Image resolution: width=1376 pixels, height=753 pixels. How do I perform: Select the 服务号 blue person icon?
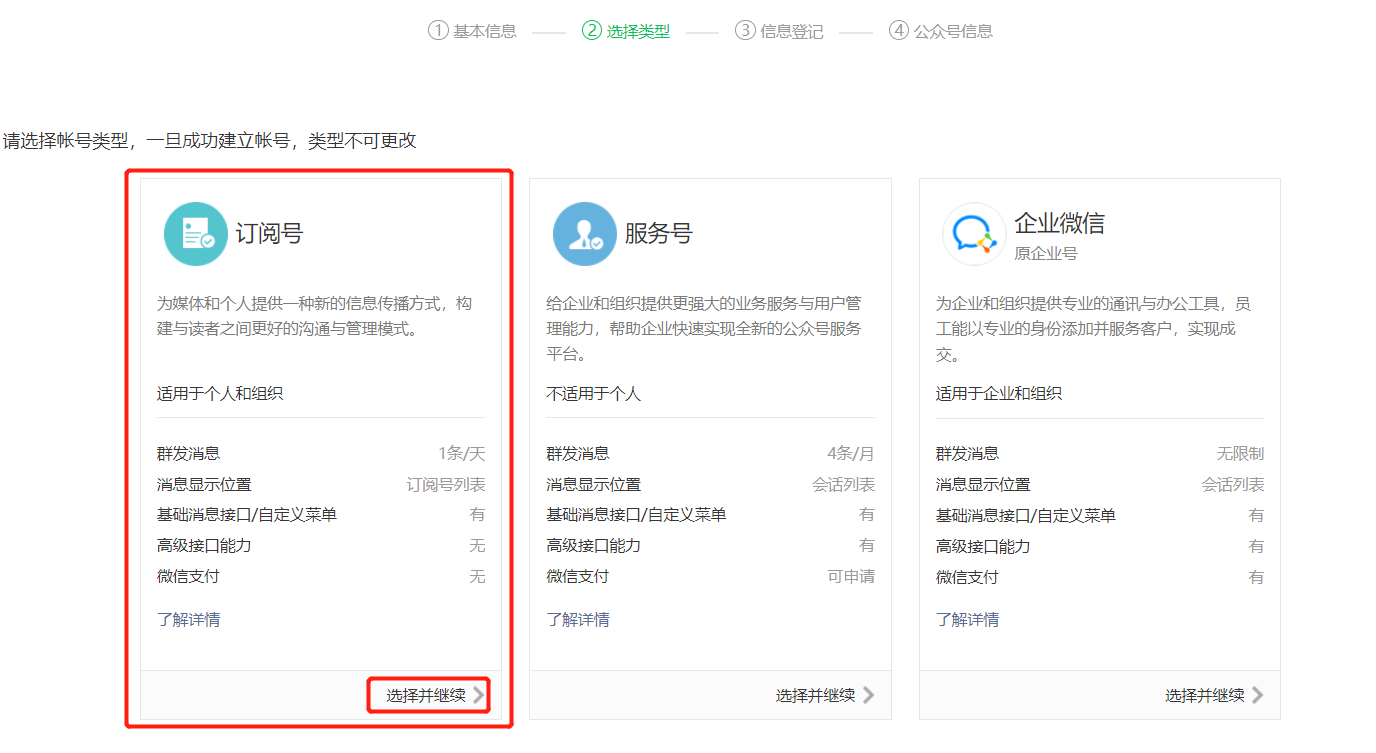click(x=584, y=233)
